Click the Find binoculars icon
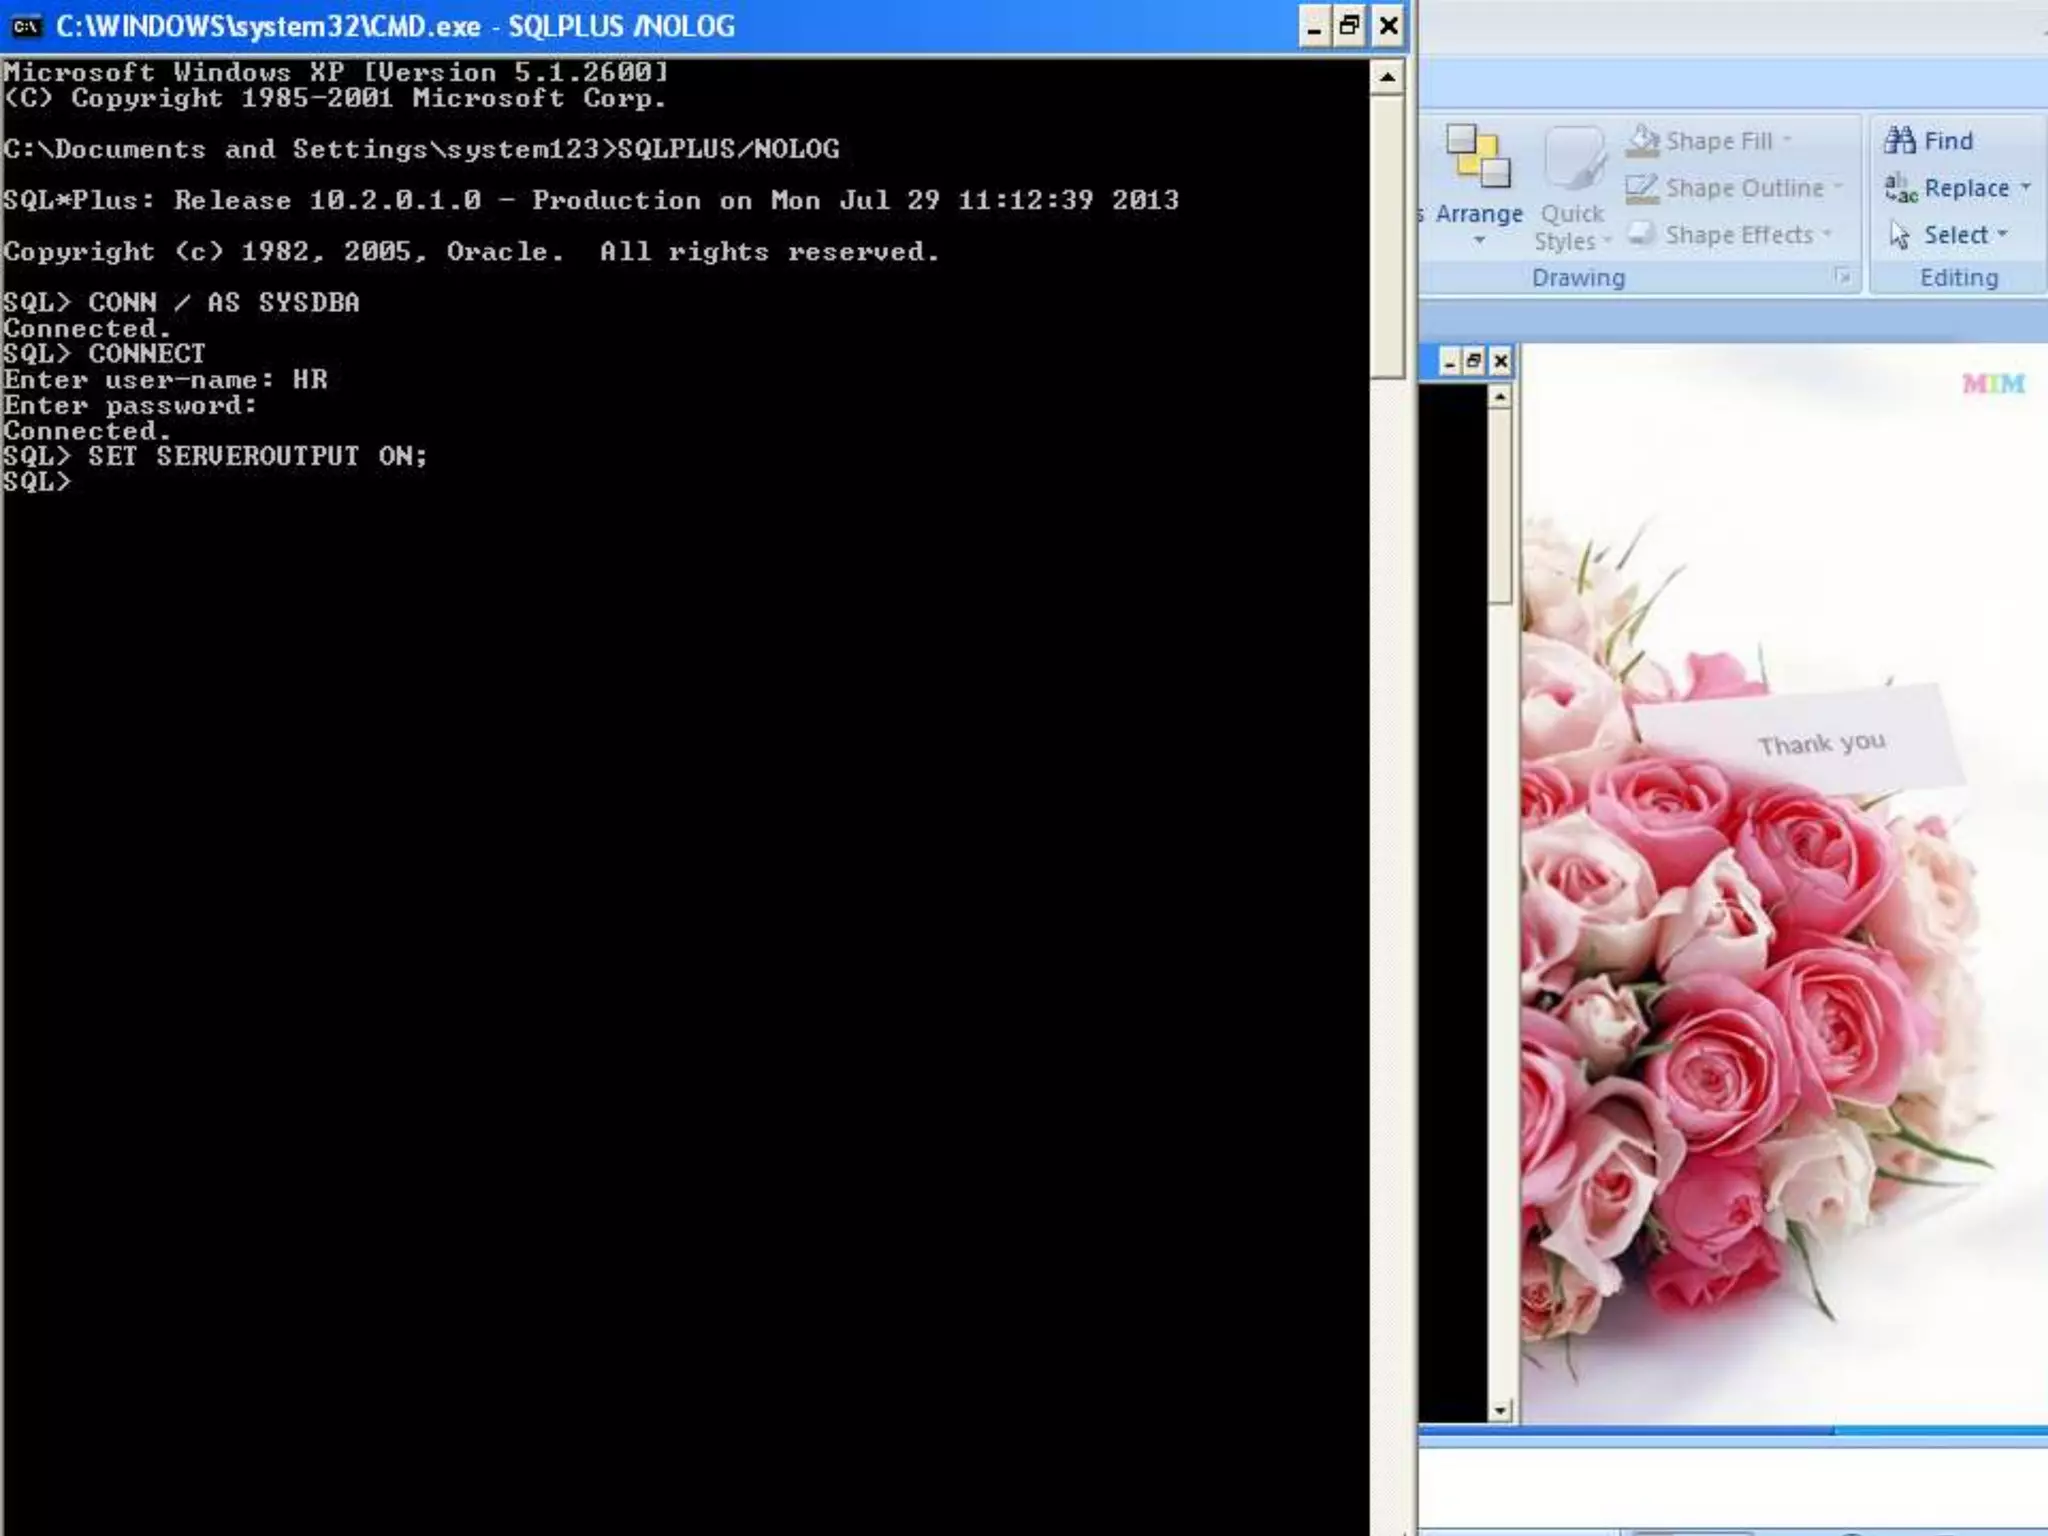 point(1899,140)
